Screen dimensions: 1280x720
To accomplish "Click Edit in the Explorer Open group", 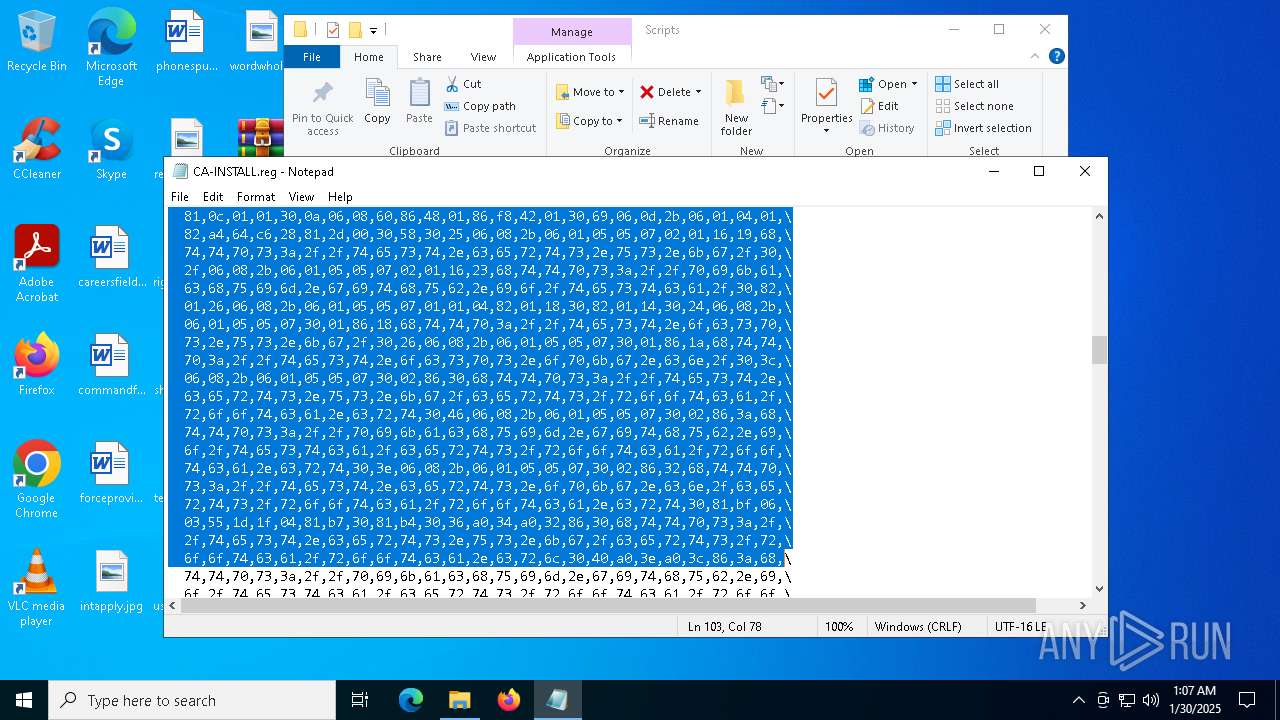I will [878, 106].
